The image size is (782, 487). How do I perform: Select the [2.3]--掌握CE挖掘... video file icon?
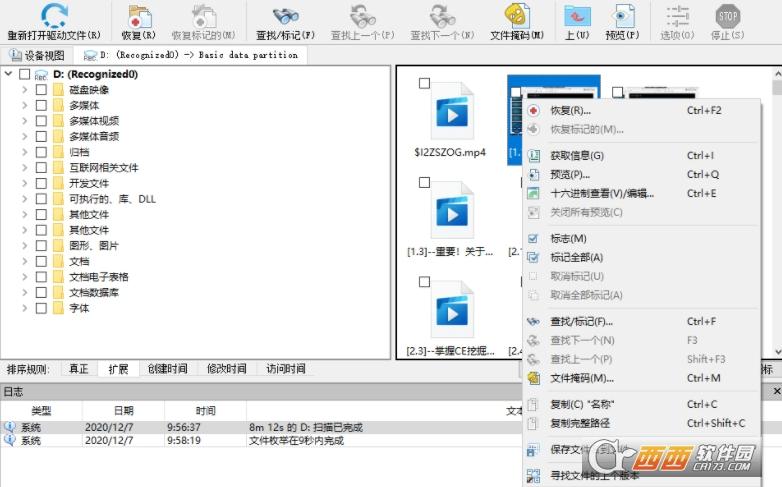(x=452, y=309)
